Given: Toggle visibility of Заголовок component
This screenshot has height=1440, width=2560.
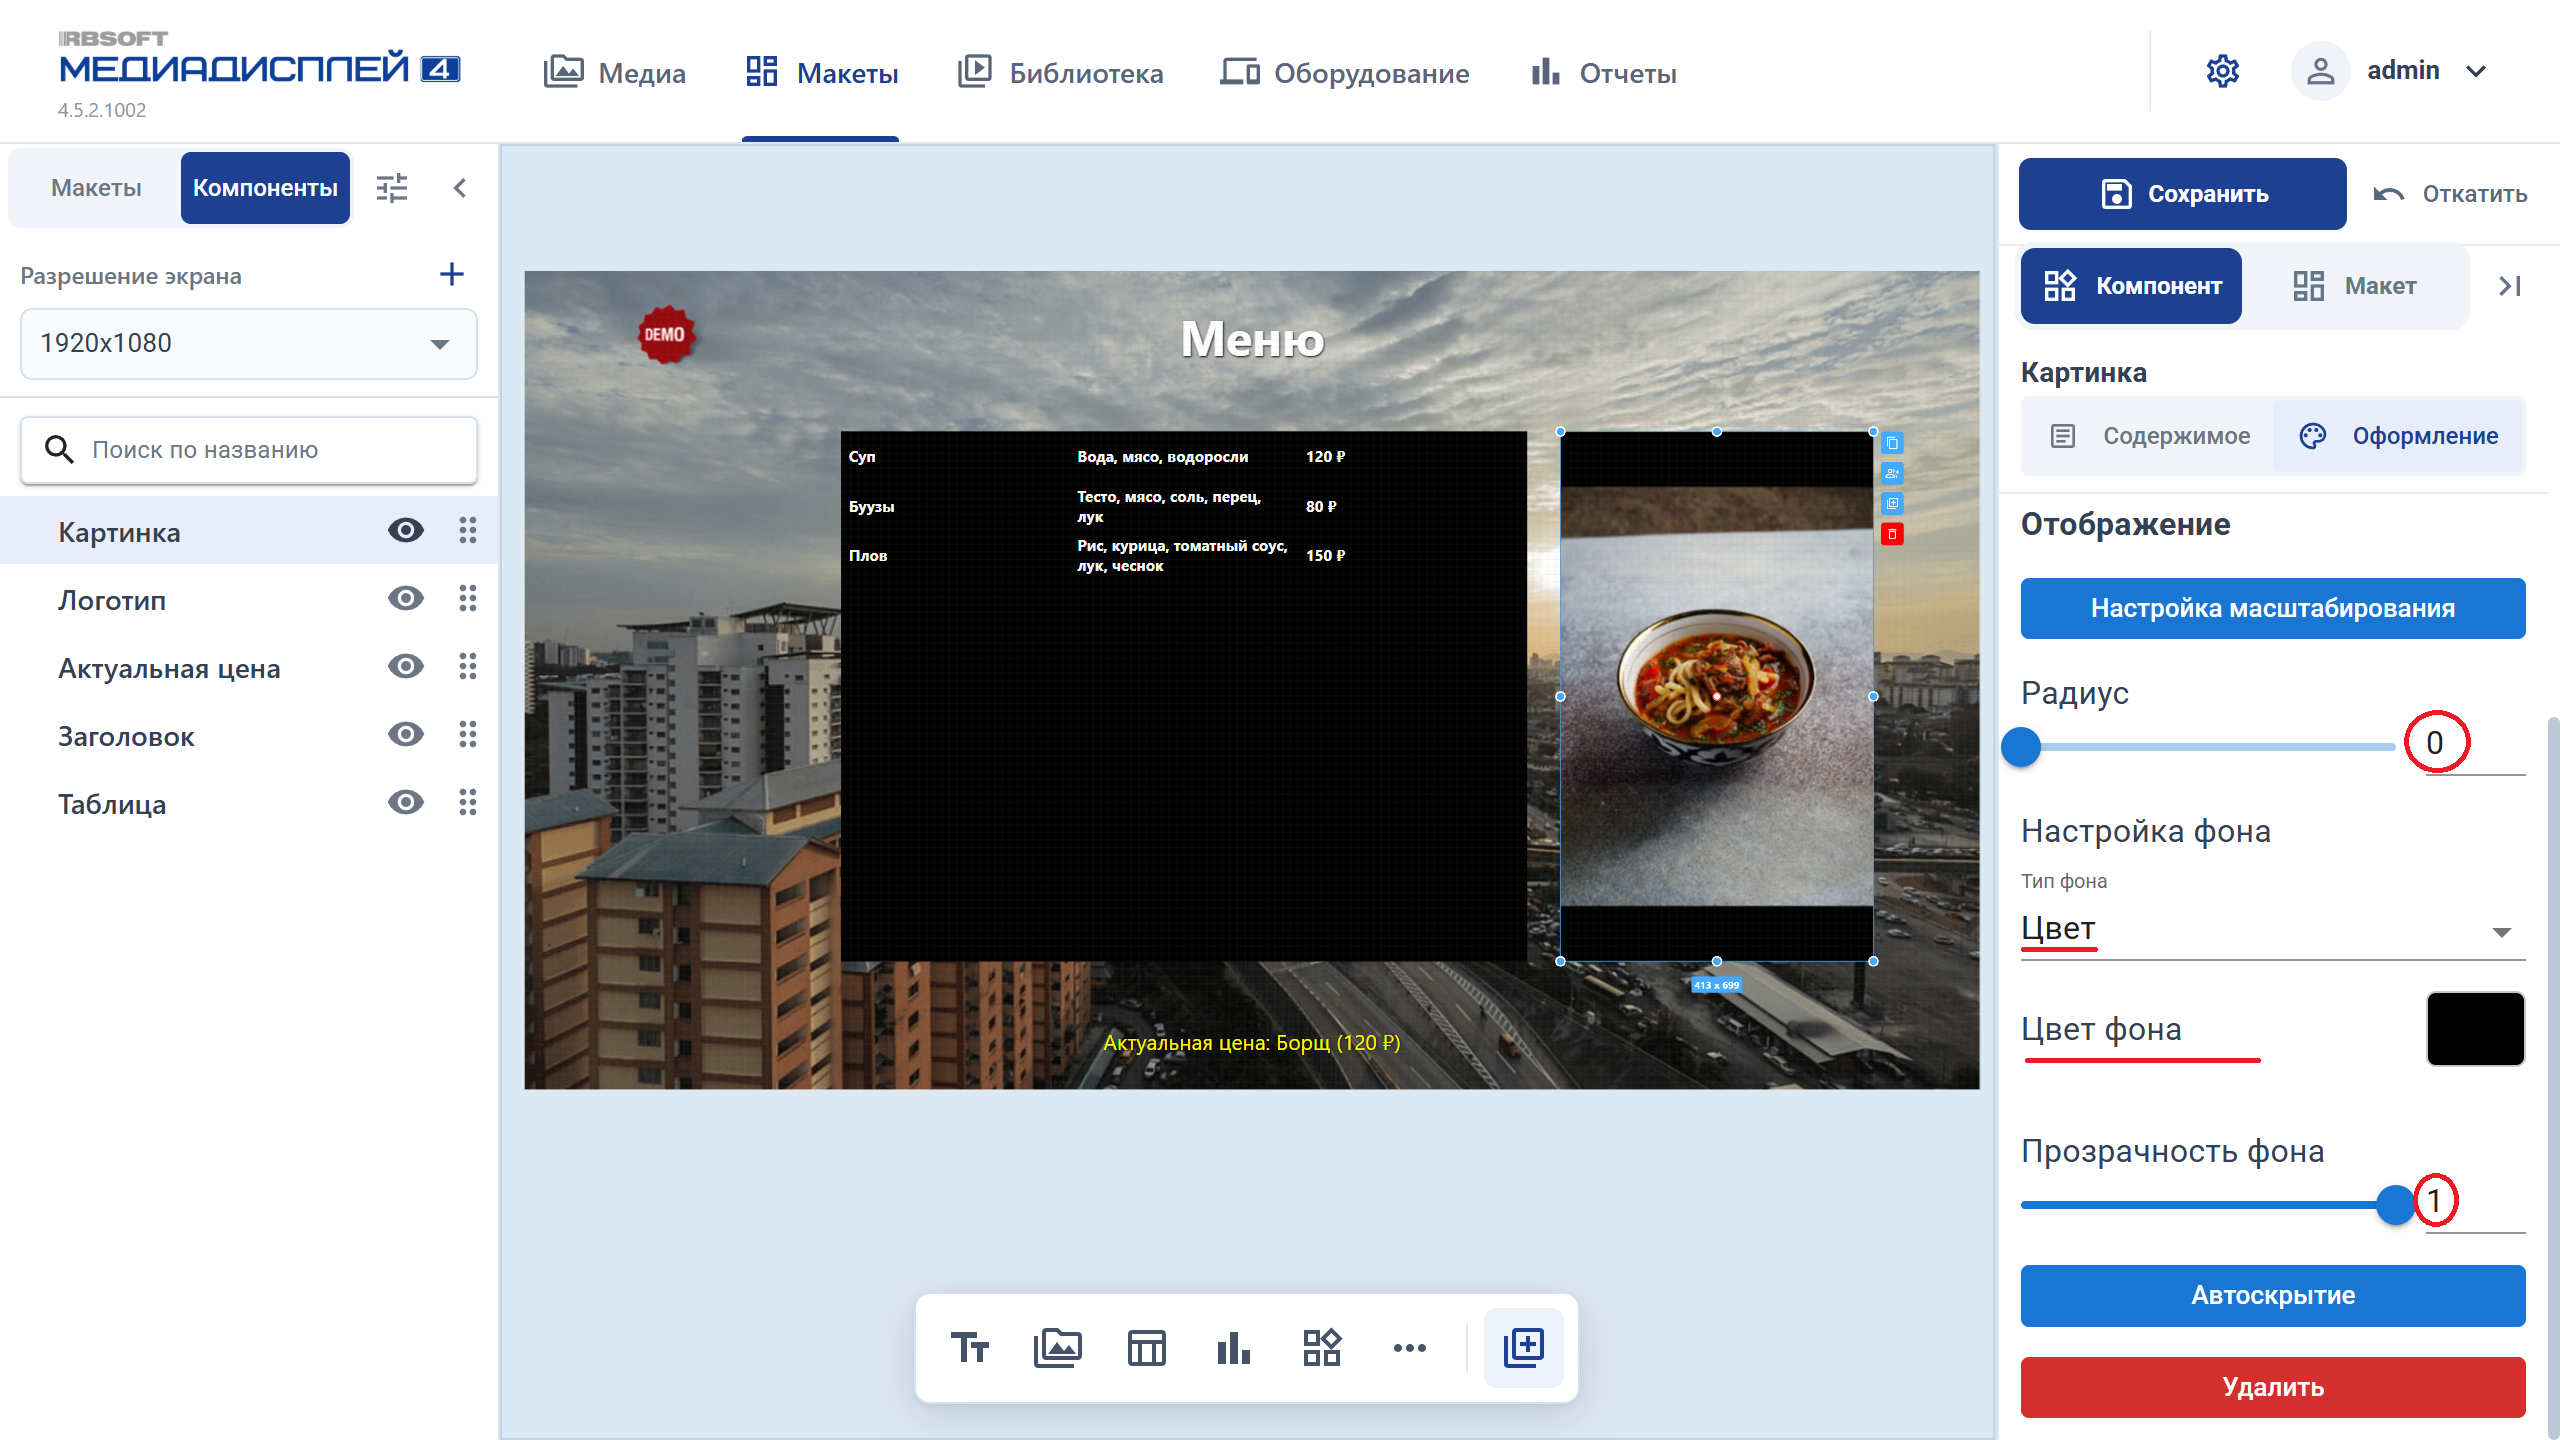Looking at the screenshot, I should 406,735.
